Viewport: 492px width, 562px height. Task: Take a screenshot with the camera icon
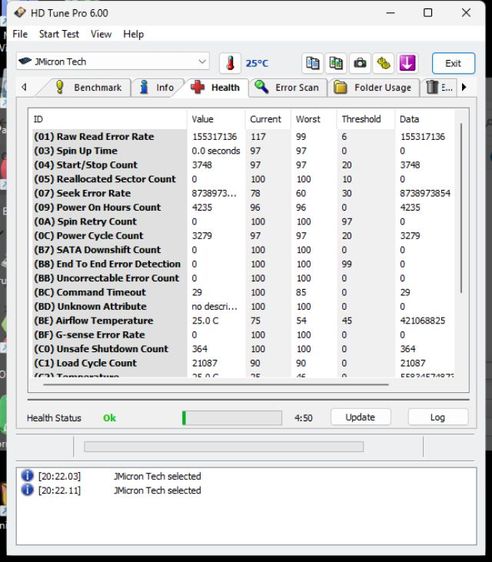[360, 63]
